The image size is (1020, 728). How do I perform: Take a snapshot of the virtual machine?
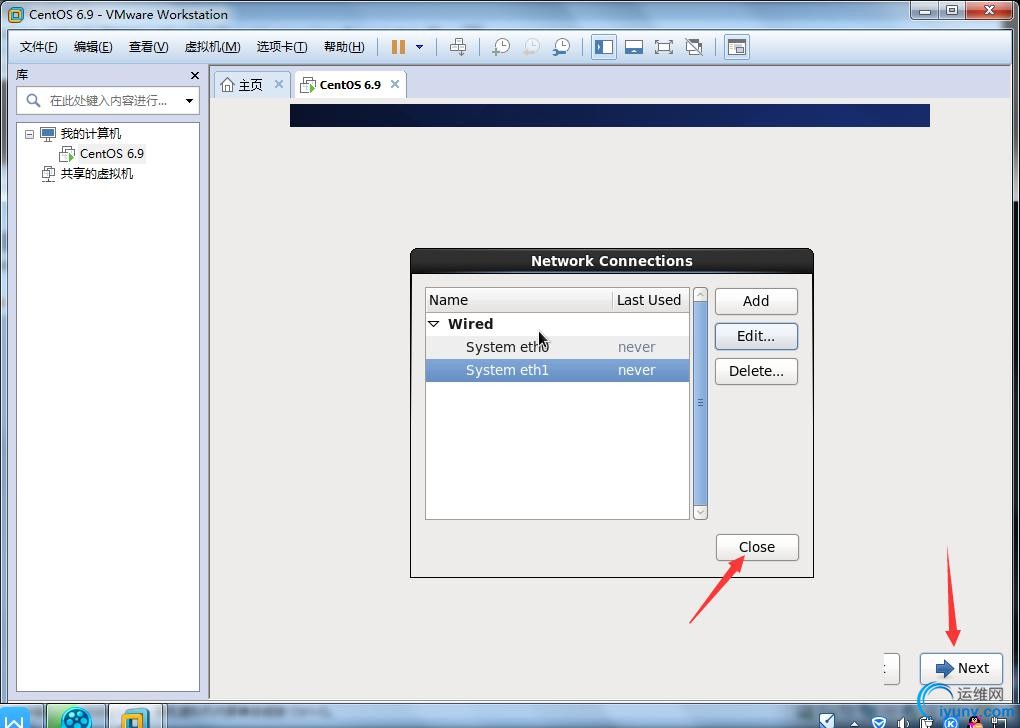(501, 47)
